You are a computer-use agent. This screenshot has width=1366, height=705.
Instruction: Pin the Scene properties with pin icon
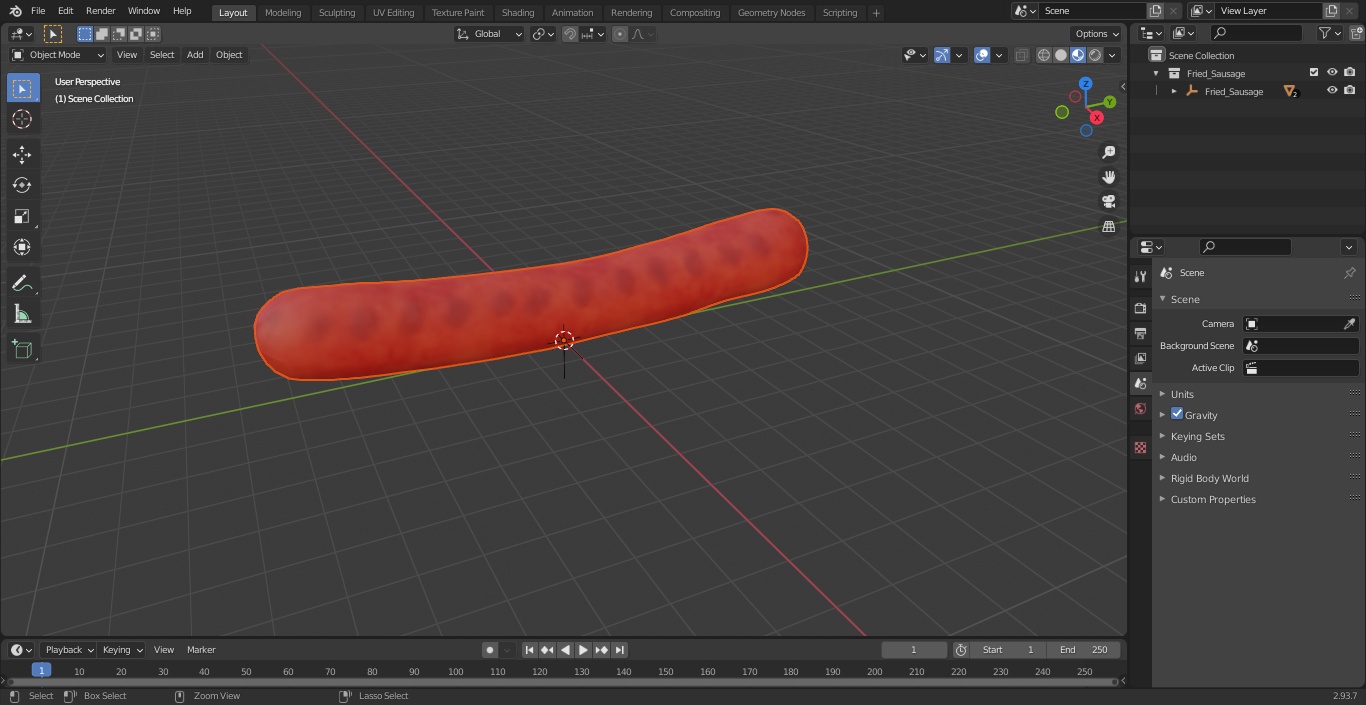(x=1349, y=273)
